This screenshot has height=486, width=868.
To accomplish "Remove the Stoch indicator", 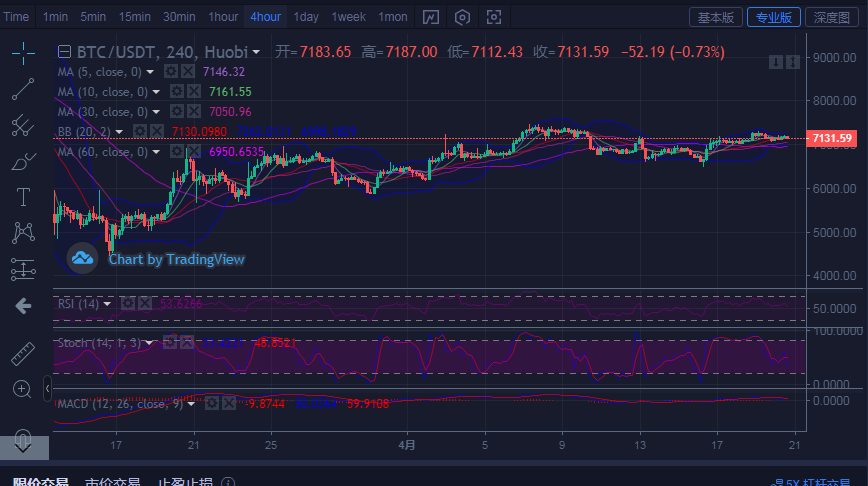I will pos(187,343).
